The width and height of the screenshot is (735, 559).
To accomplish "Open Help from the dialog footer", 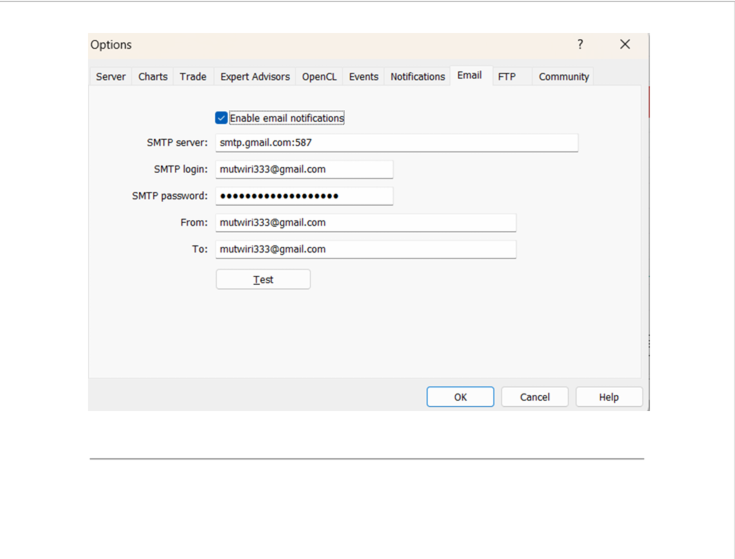I will (x=609, y=397).
